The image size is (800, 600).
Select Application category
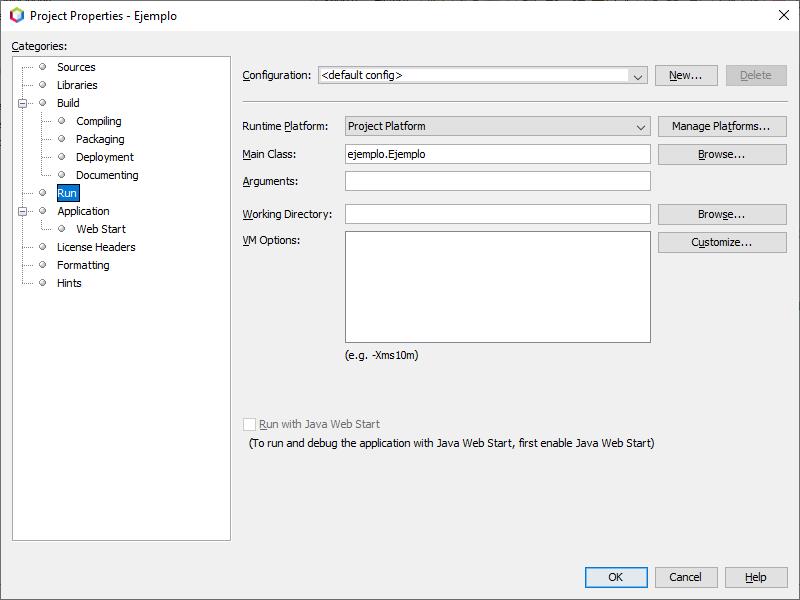pyautogui.click(x=83, y=211)
